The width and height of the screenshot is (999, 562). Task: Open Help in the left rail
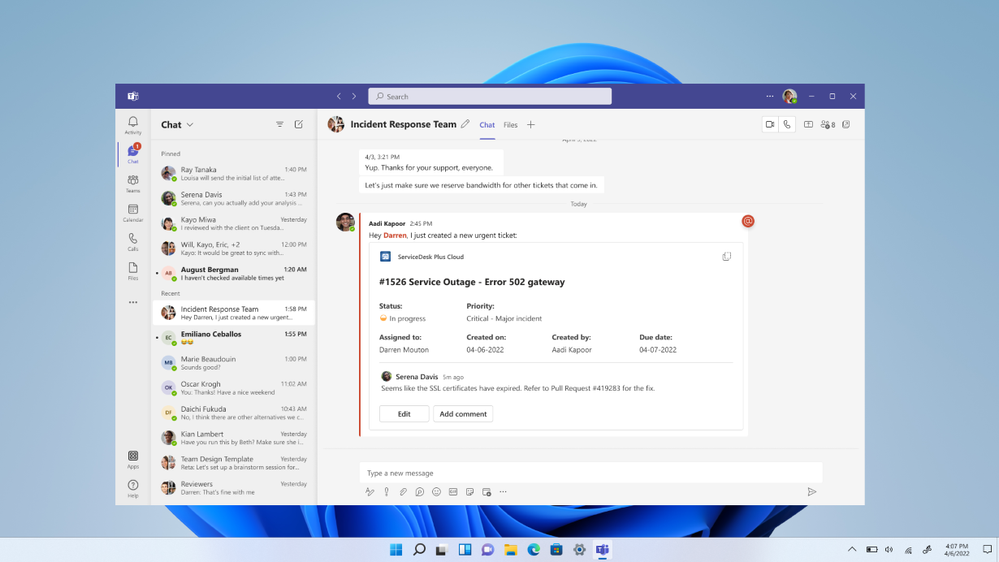[133, 489]
